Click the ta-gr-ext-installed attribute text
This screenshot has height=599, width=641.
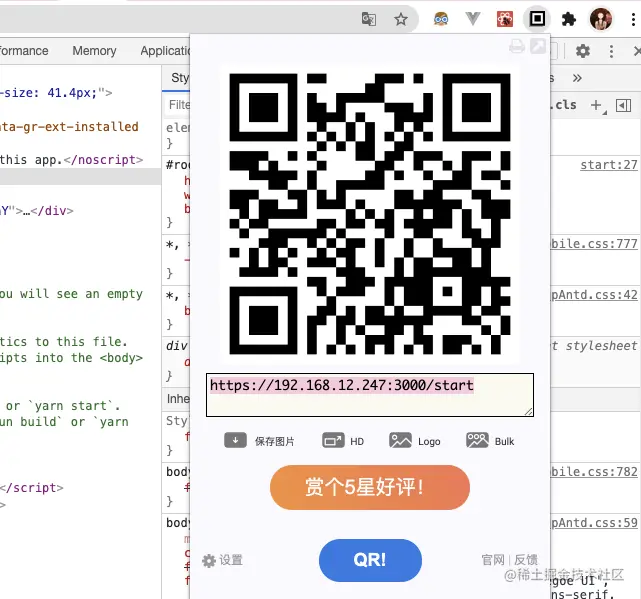point(69,126)
